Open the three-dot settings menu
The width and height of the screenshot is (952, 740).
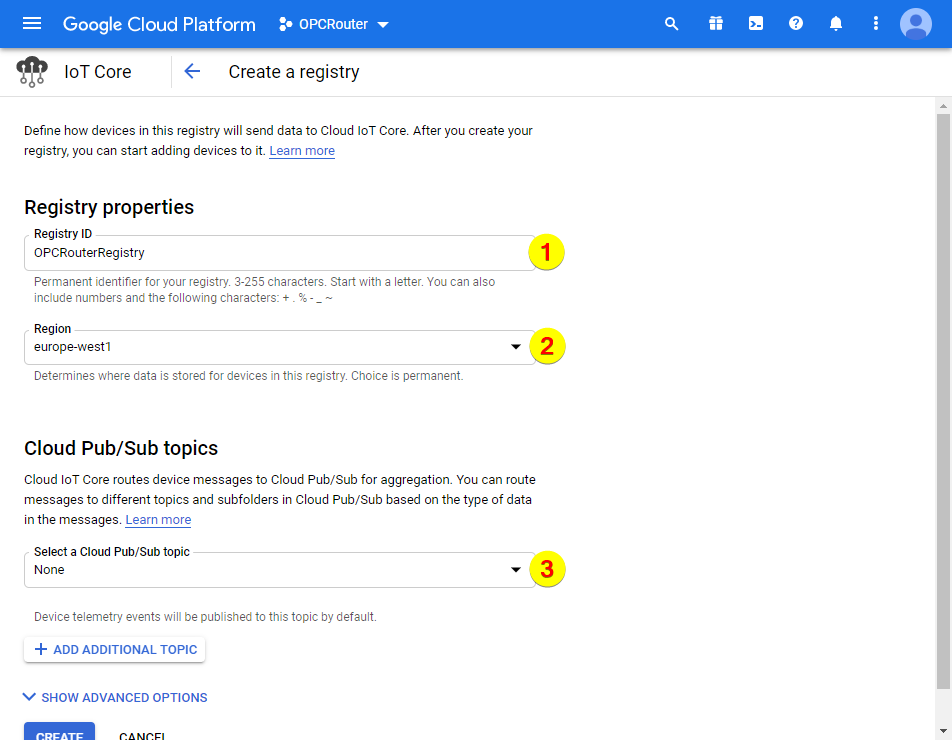point(876,24)
